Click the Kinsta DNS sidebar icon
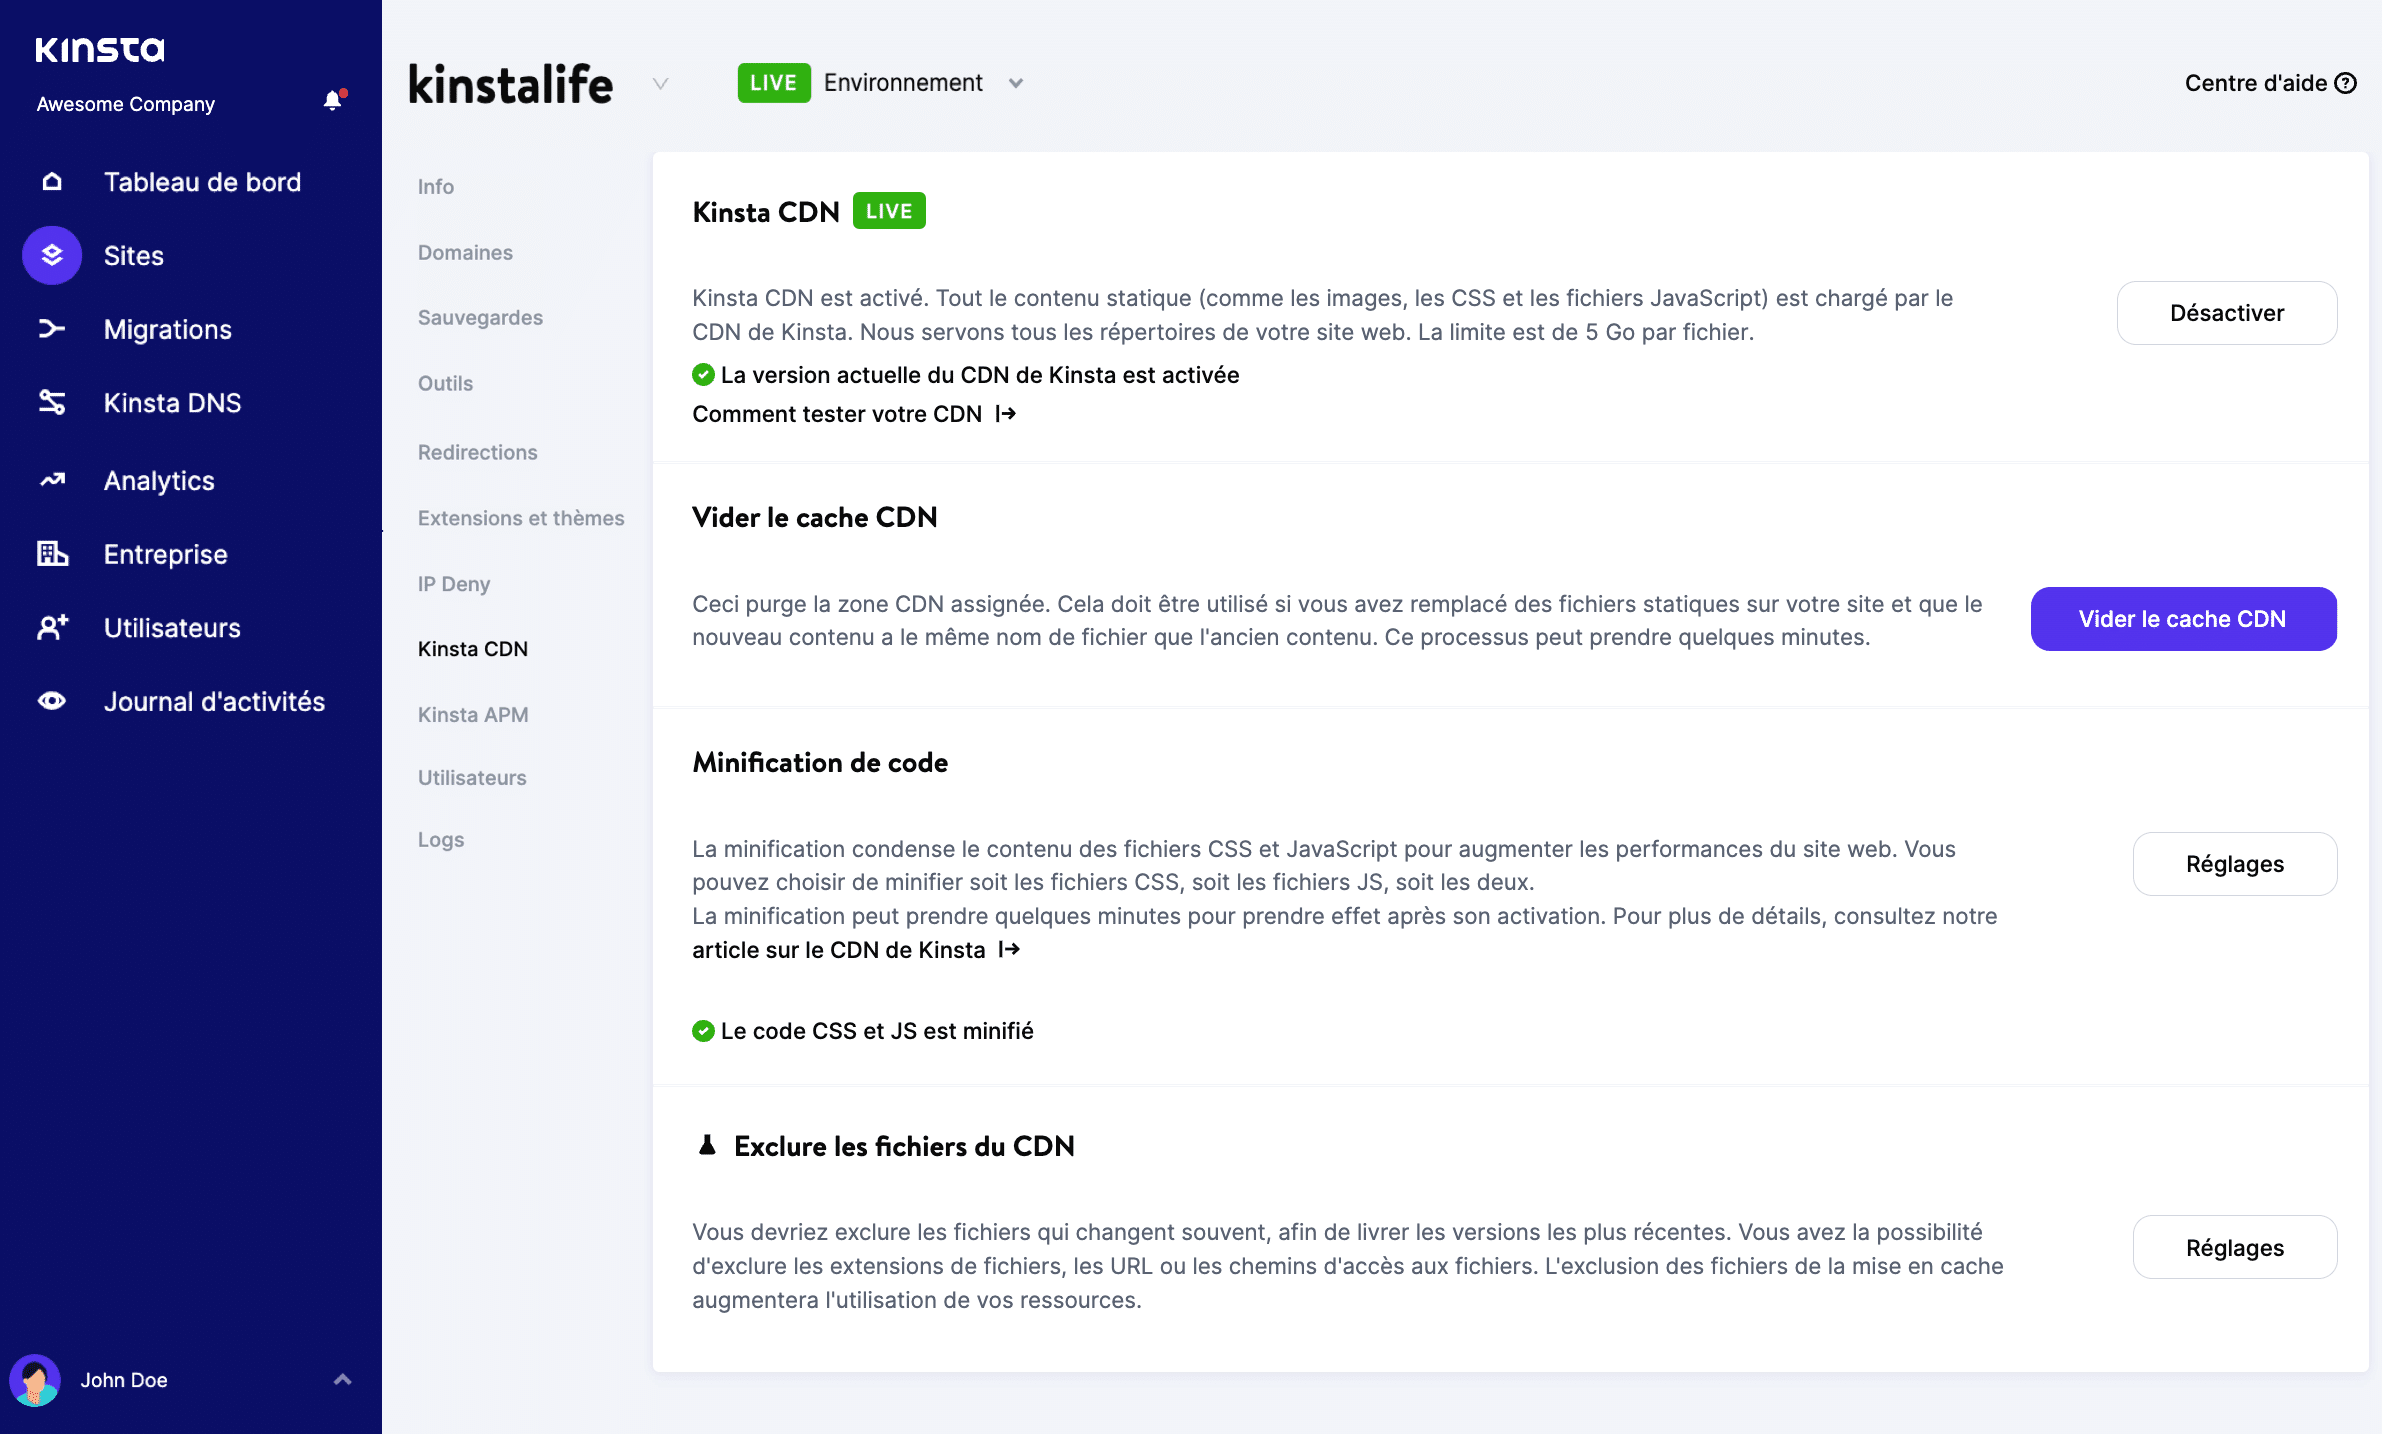The image size is (2382, 1434). (51, 403)
